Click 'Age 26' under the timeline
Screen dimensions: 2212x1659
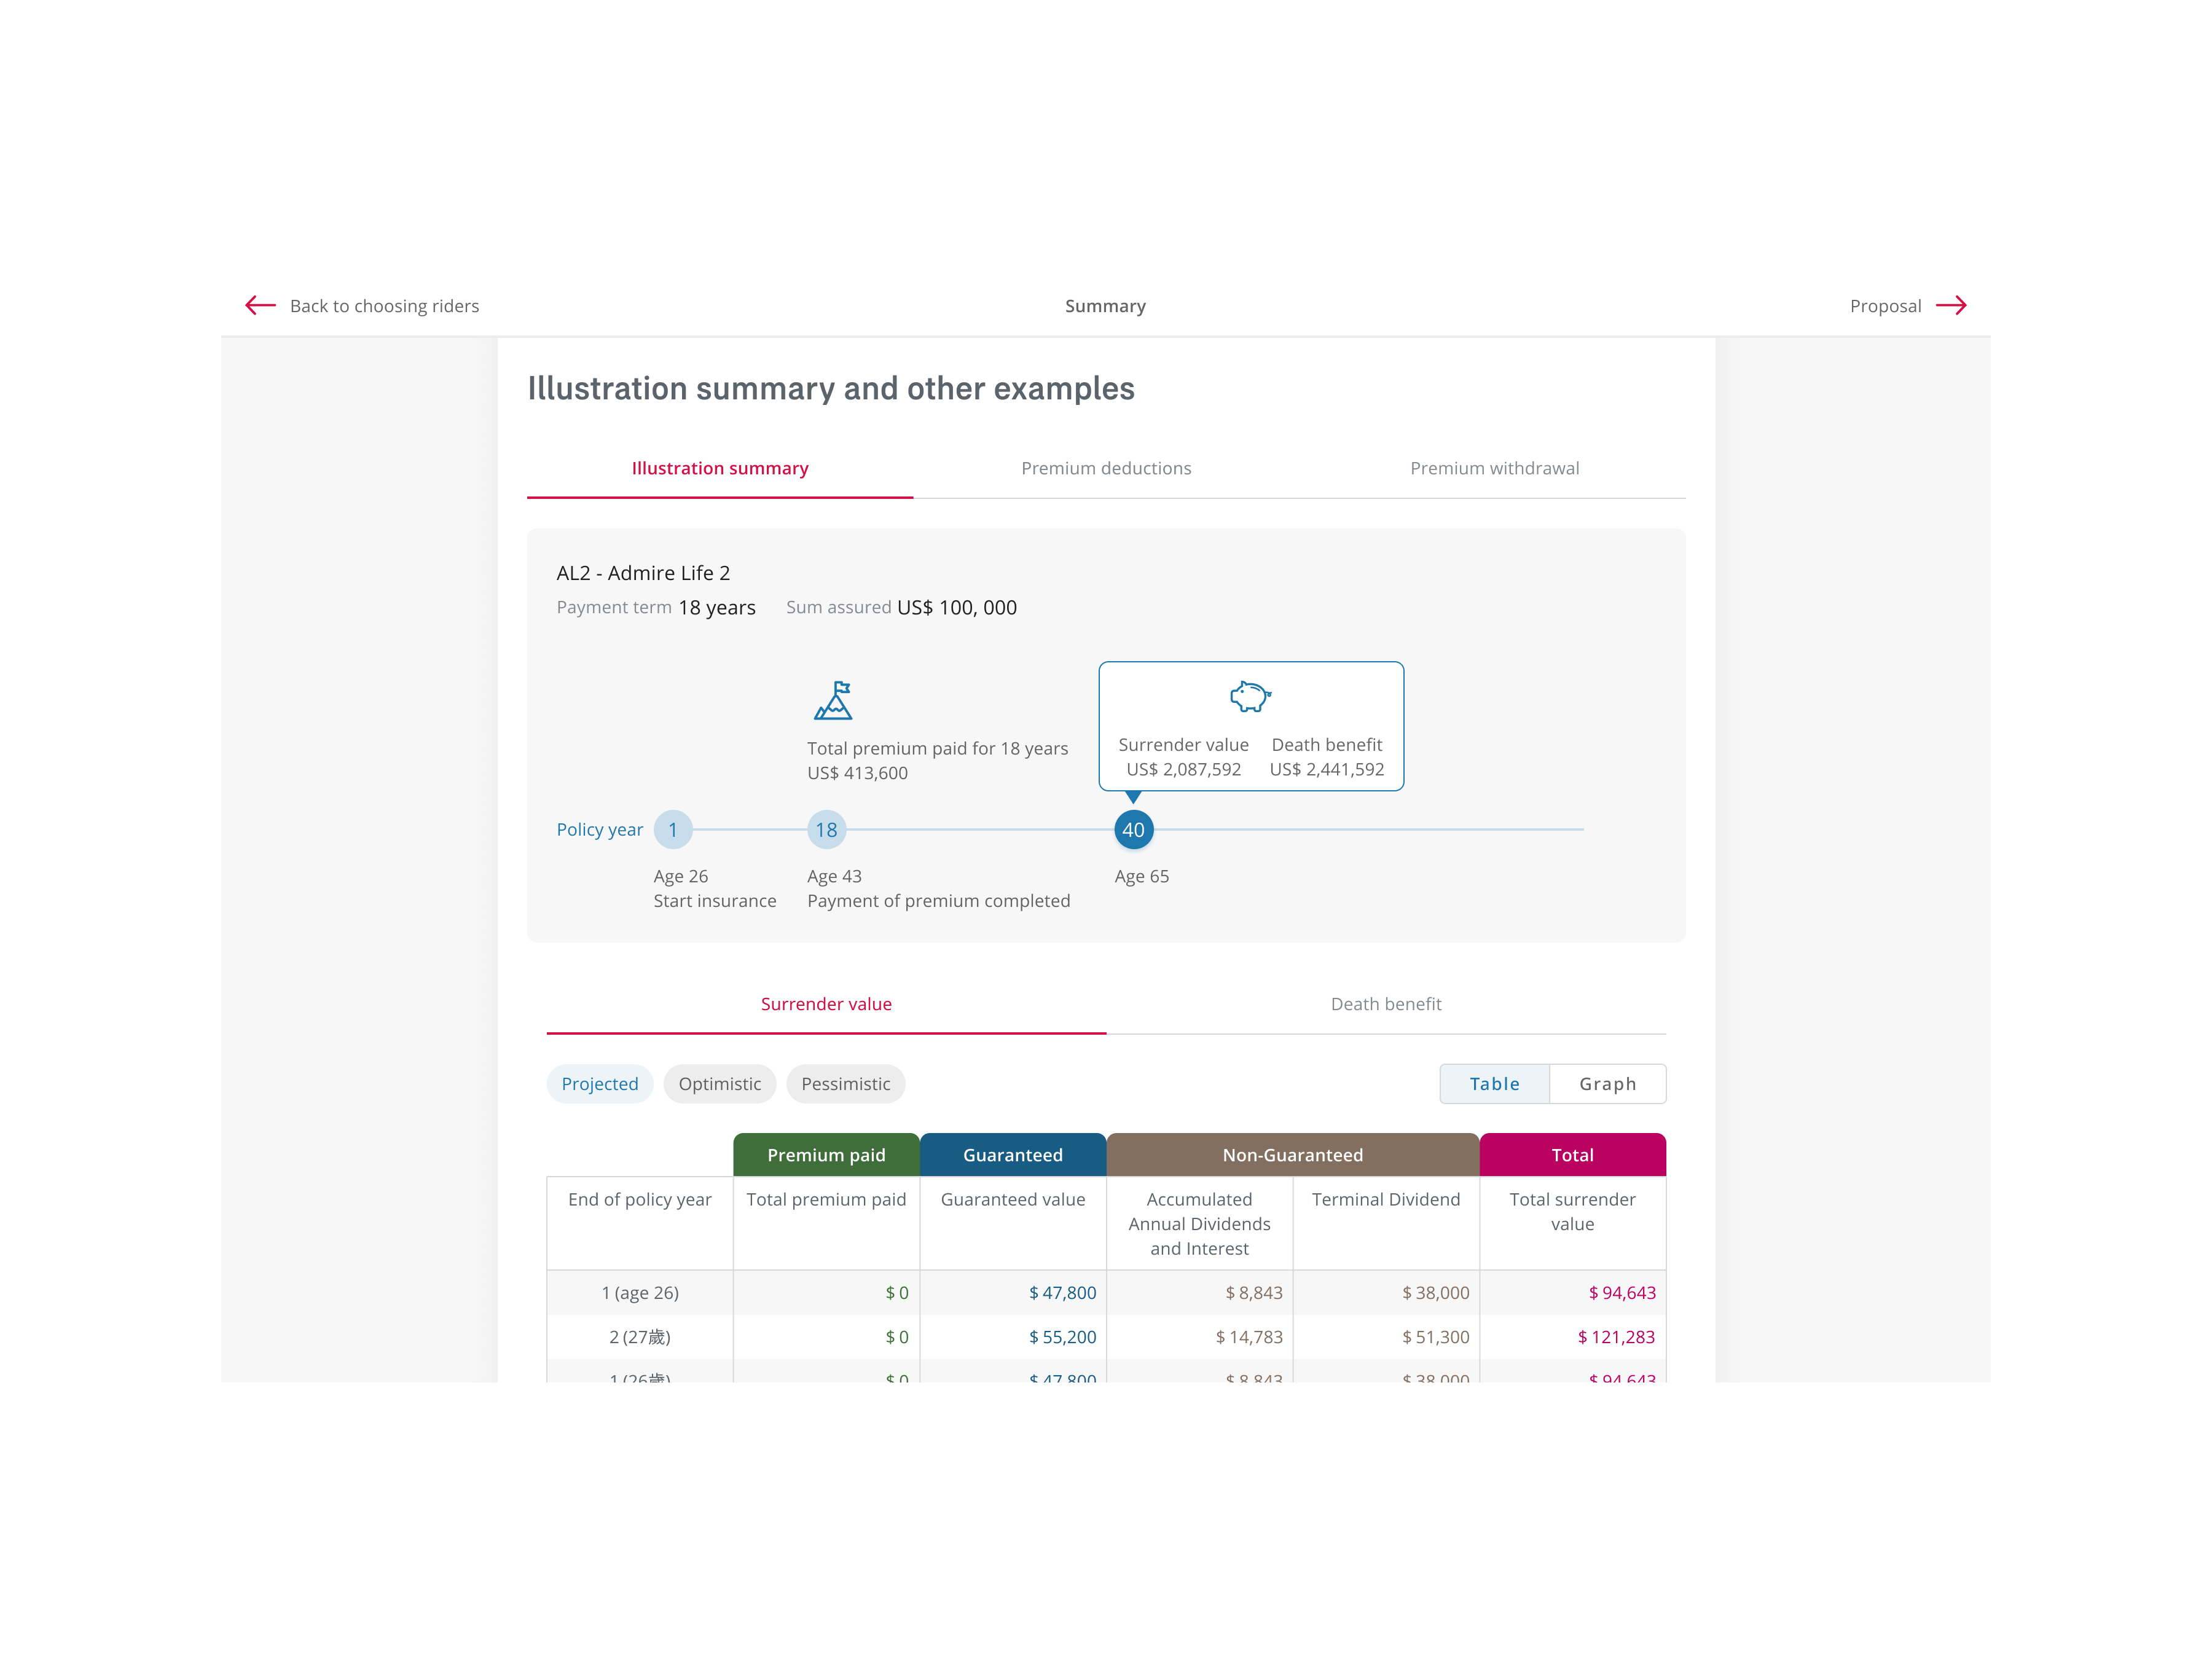pos(681,876)
